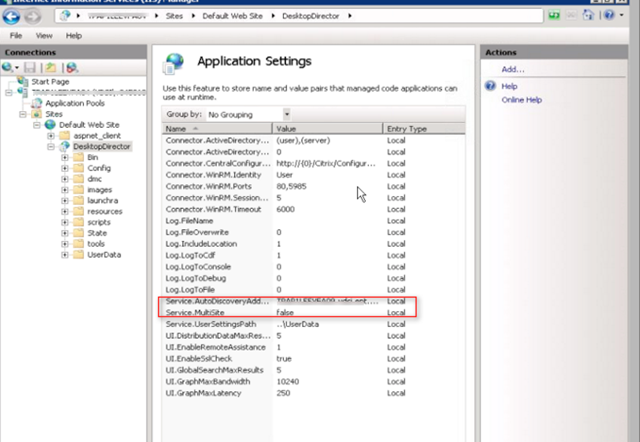Select the UI.EnableRemoteAssistance setting row
The width and height of the screenshot is (640, 442).
[x=313, y=347]
